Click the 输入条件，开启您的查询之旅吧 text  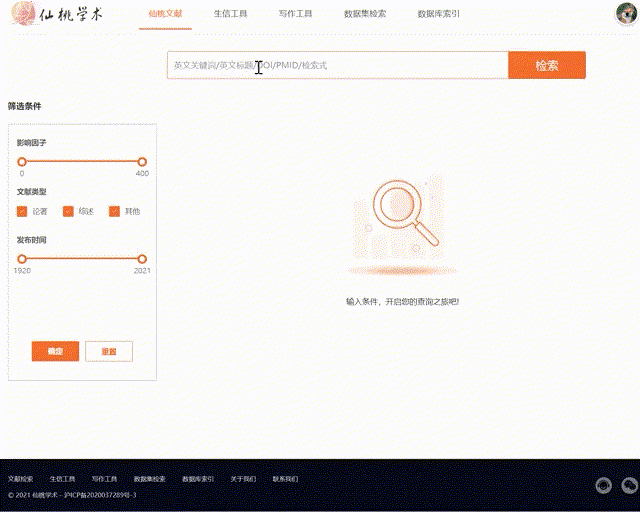pos(402,302)
